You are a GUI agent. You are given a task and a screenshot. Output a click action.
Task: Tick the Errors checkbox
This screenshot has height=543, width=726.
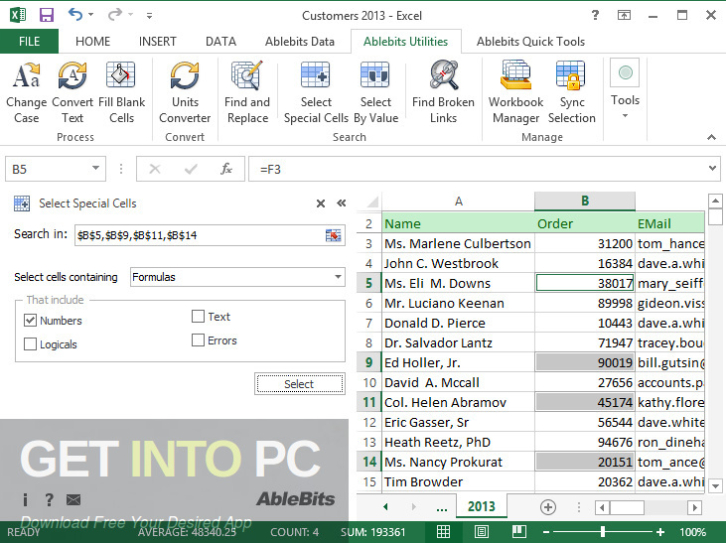click(x=198, y=340)
